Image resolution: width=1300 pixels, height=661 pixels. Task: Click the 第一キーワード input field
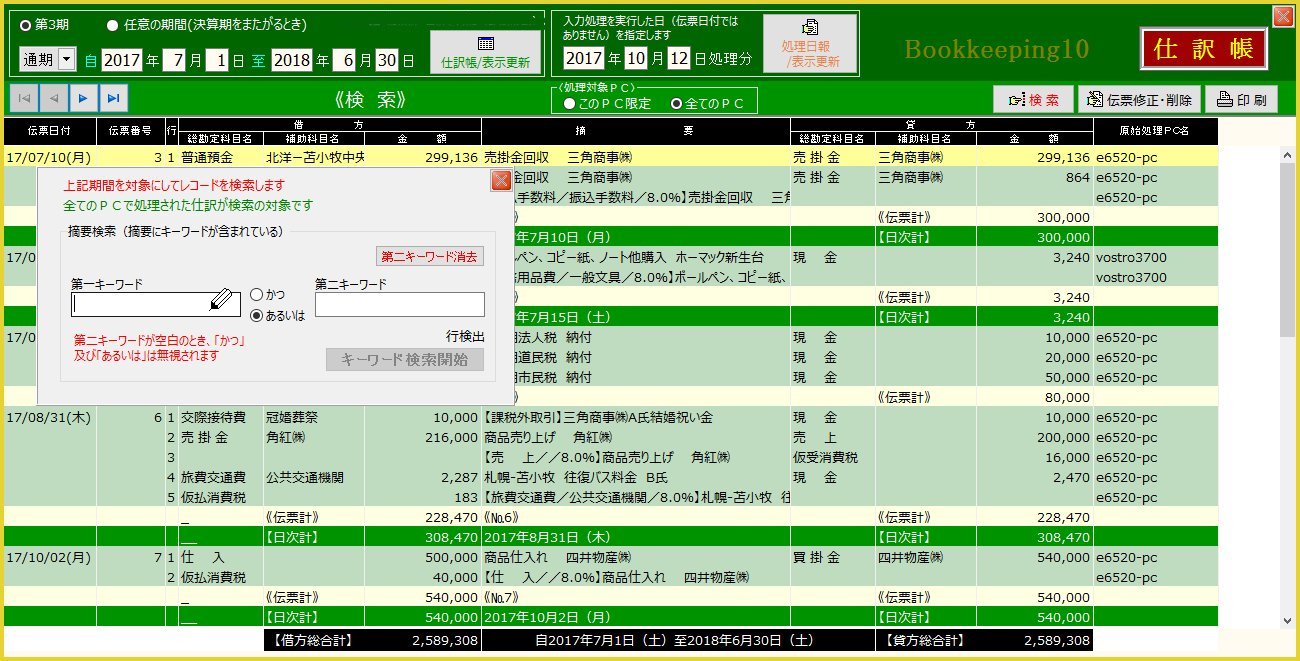coord(140,304)
